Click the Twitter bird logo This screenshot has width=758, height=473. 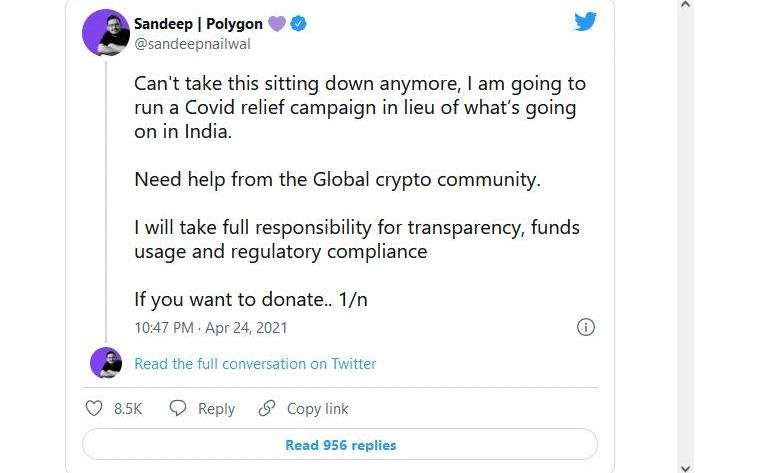585,22
